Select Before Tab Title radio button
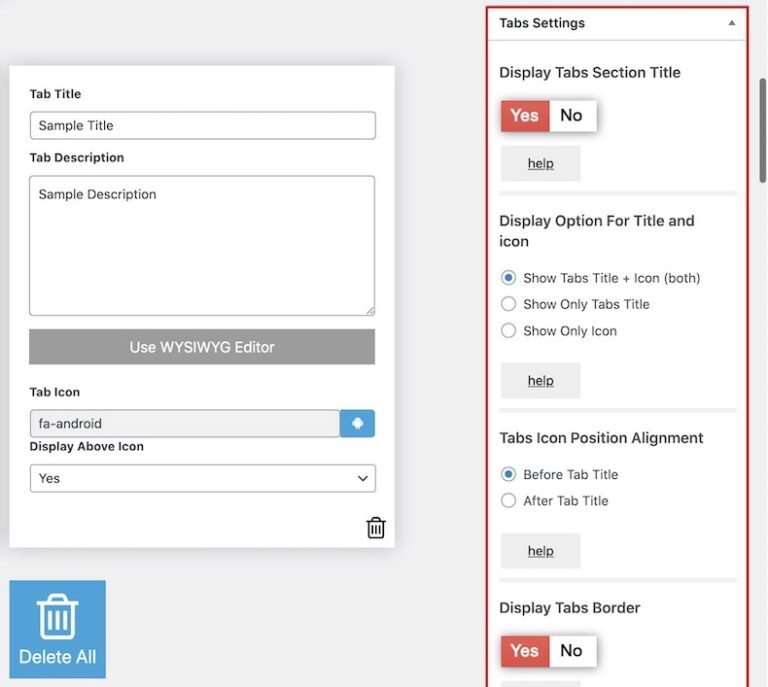 pos(509,474)
